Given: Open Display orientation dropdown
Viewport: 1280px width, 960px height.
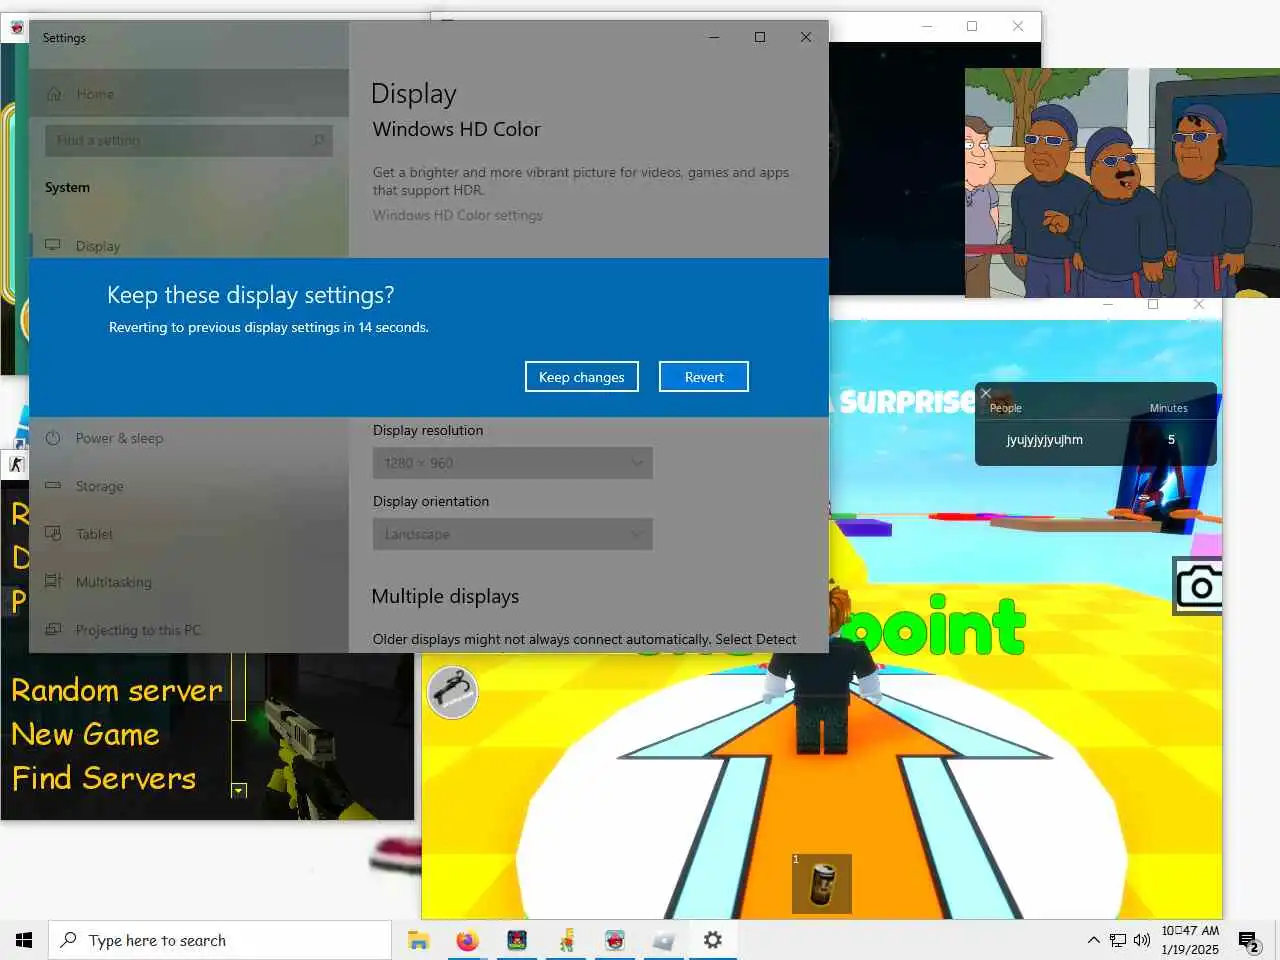Looking at the screenshot, I should (512, 534).
